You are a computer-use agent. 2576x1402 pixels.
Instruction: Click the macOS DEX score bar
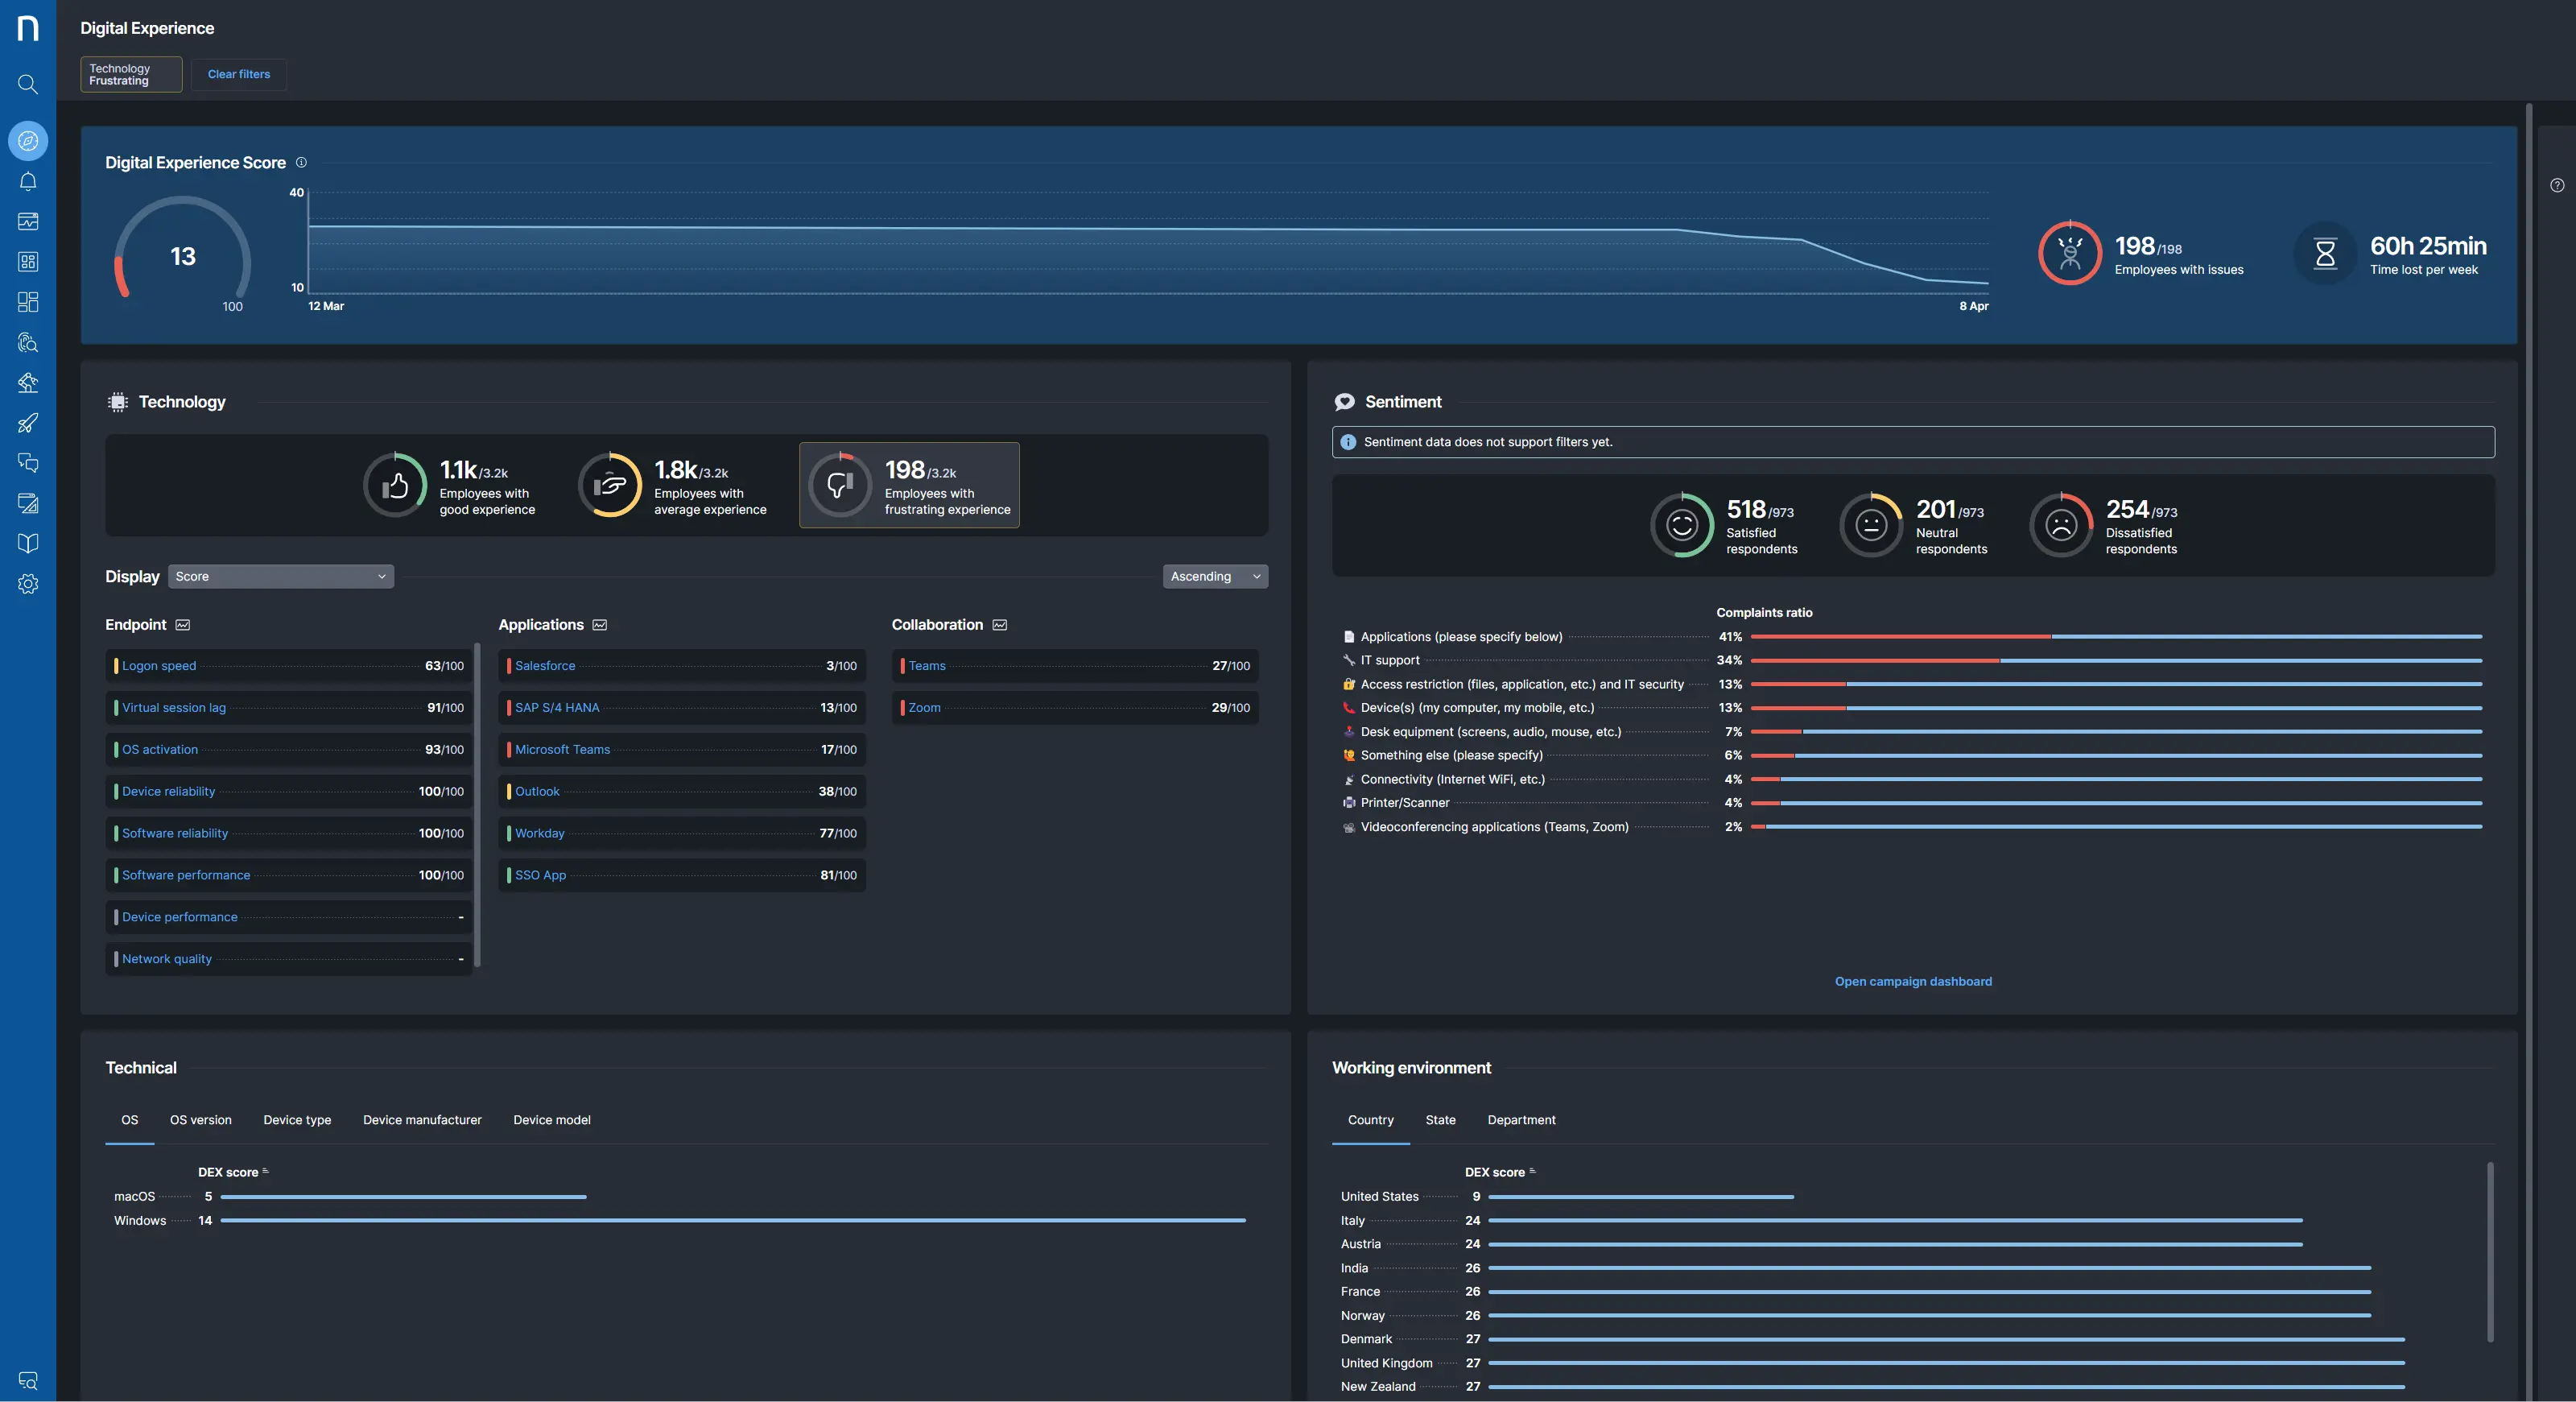403,1197
